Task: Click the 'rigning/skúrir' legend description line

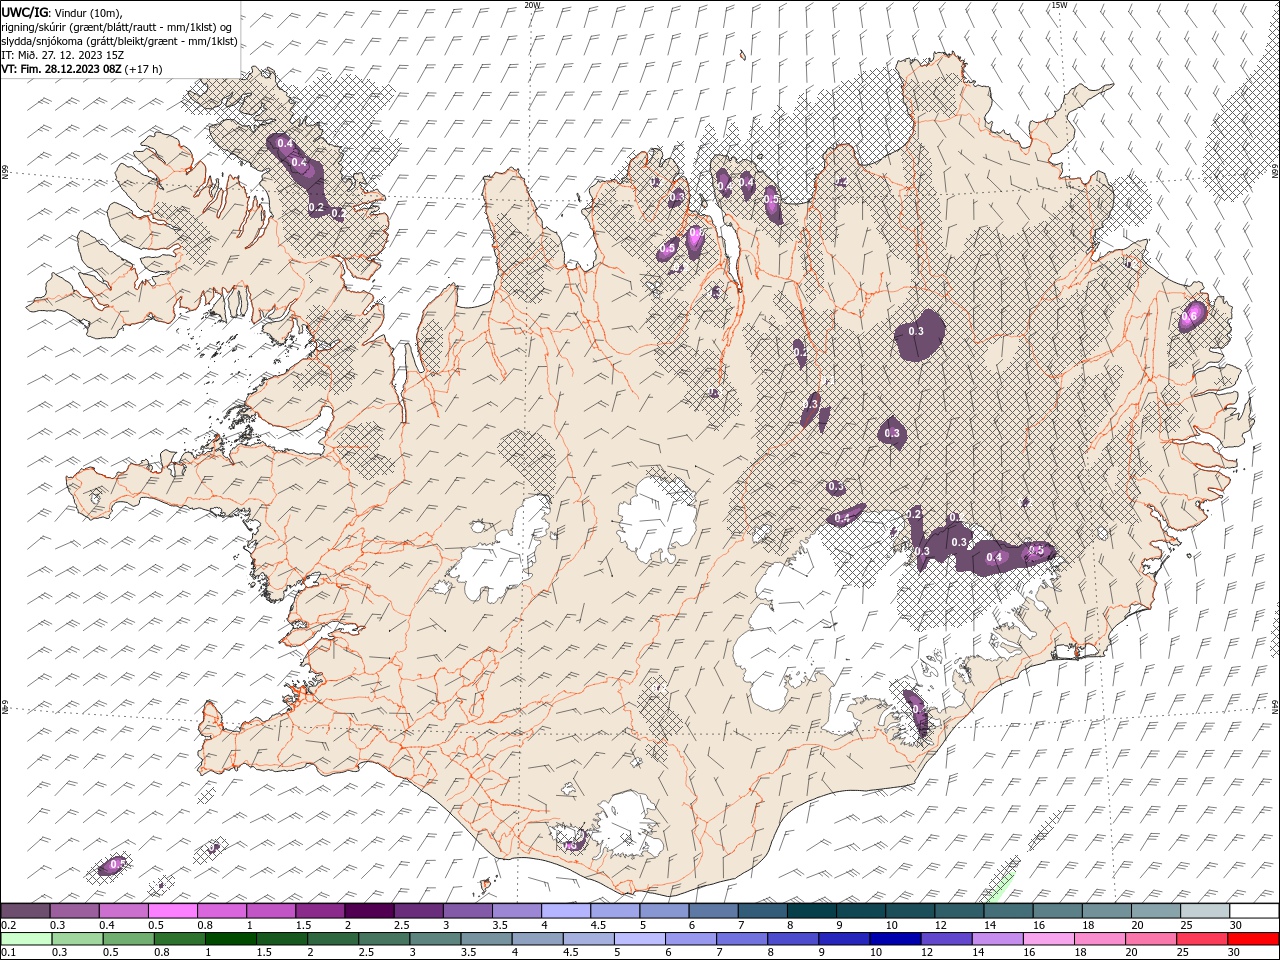Action: pyautogui.click(x=117, y=26)
